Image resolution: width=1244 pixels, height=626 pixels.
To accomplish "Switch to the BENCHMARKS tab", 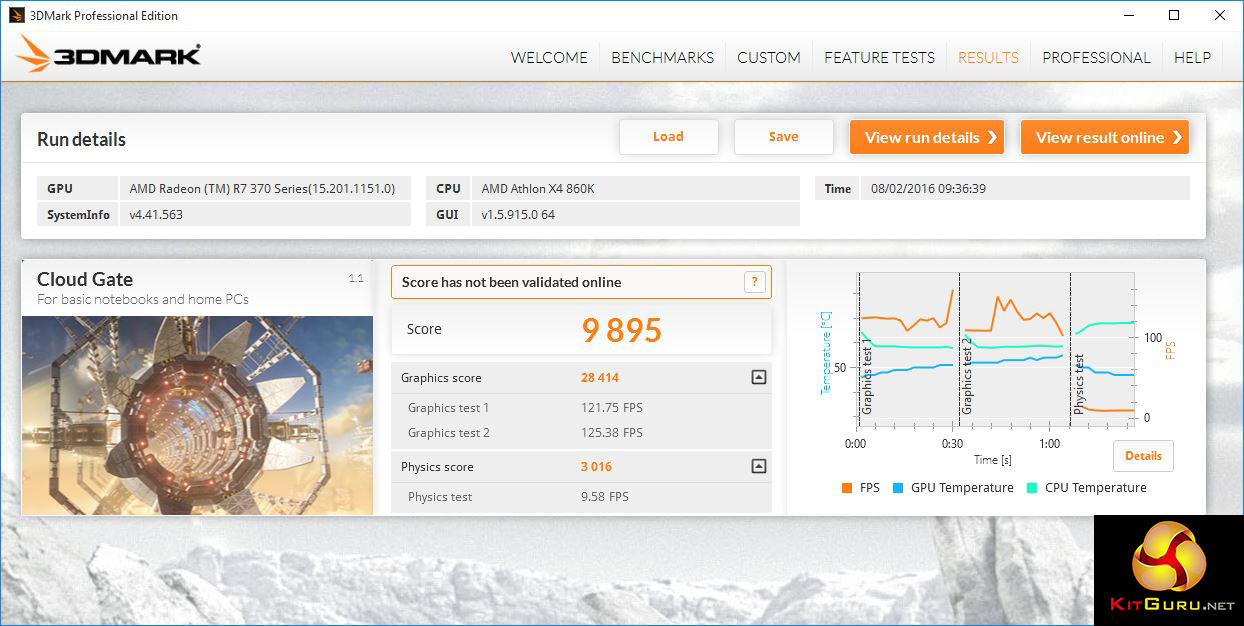I will pos(663,58).
